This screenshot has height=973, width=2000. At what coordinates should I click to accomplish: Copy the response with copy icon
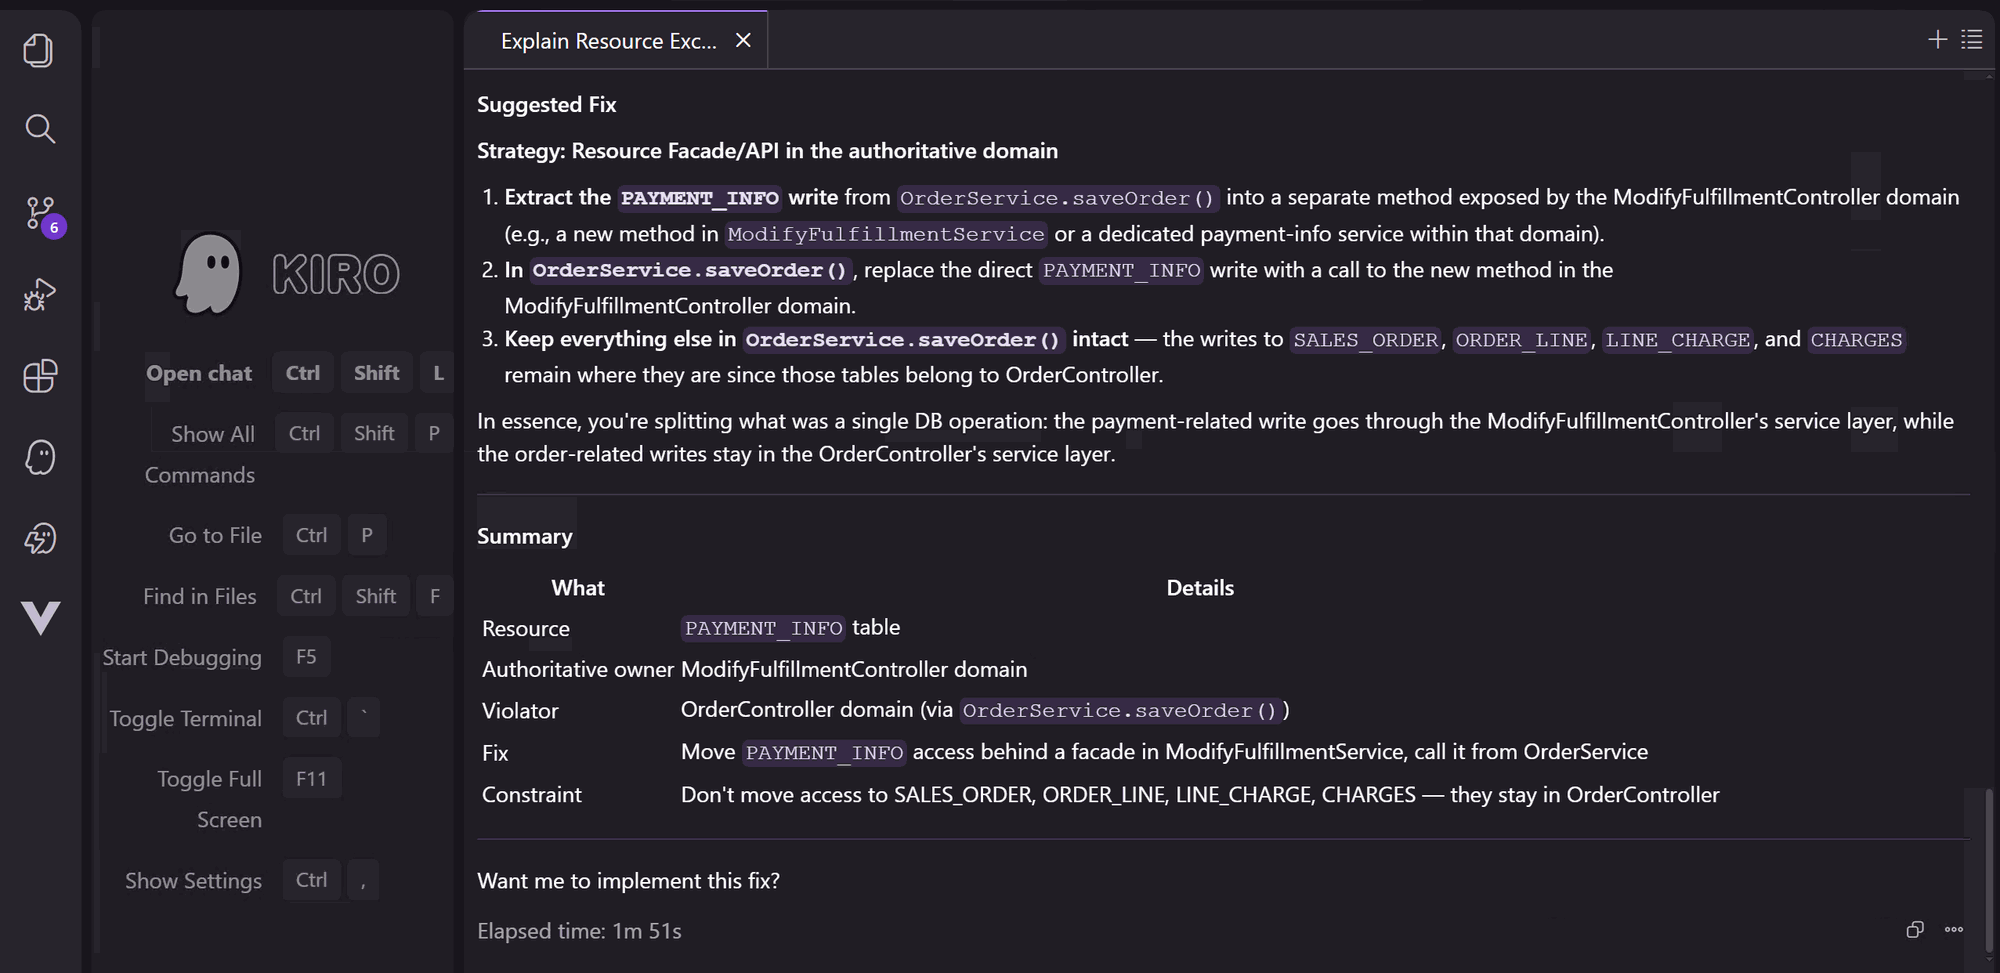pyautogui.click(x=1915, y=930)
